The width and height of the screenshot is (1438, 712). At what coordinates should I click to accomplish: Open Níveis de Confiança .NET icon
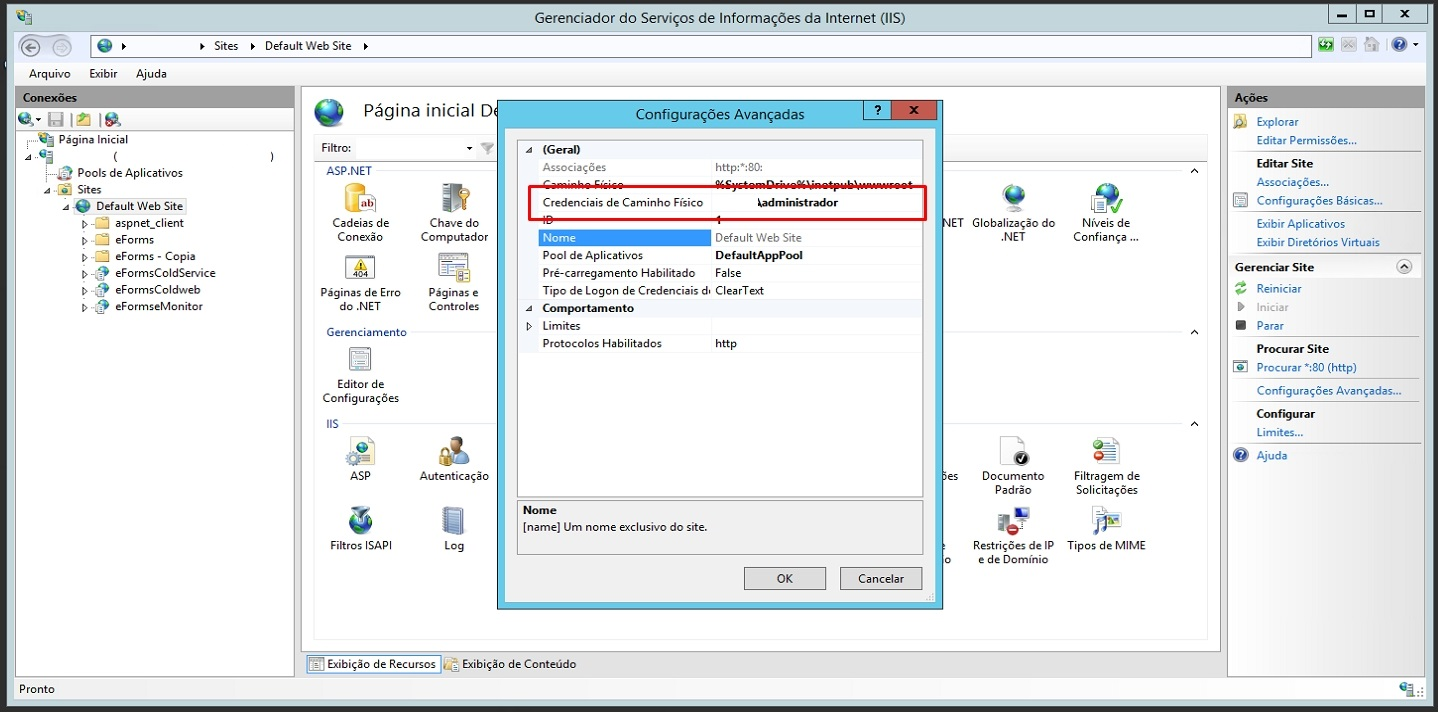[x=1106, y=200]
